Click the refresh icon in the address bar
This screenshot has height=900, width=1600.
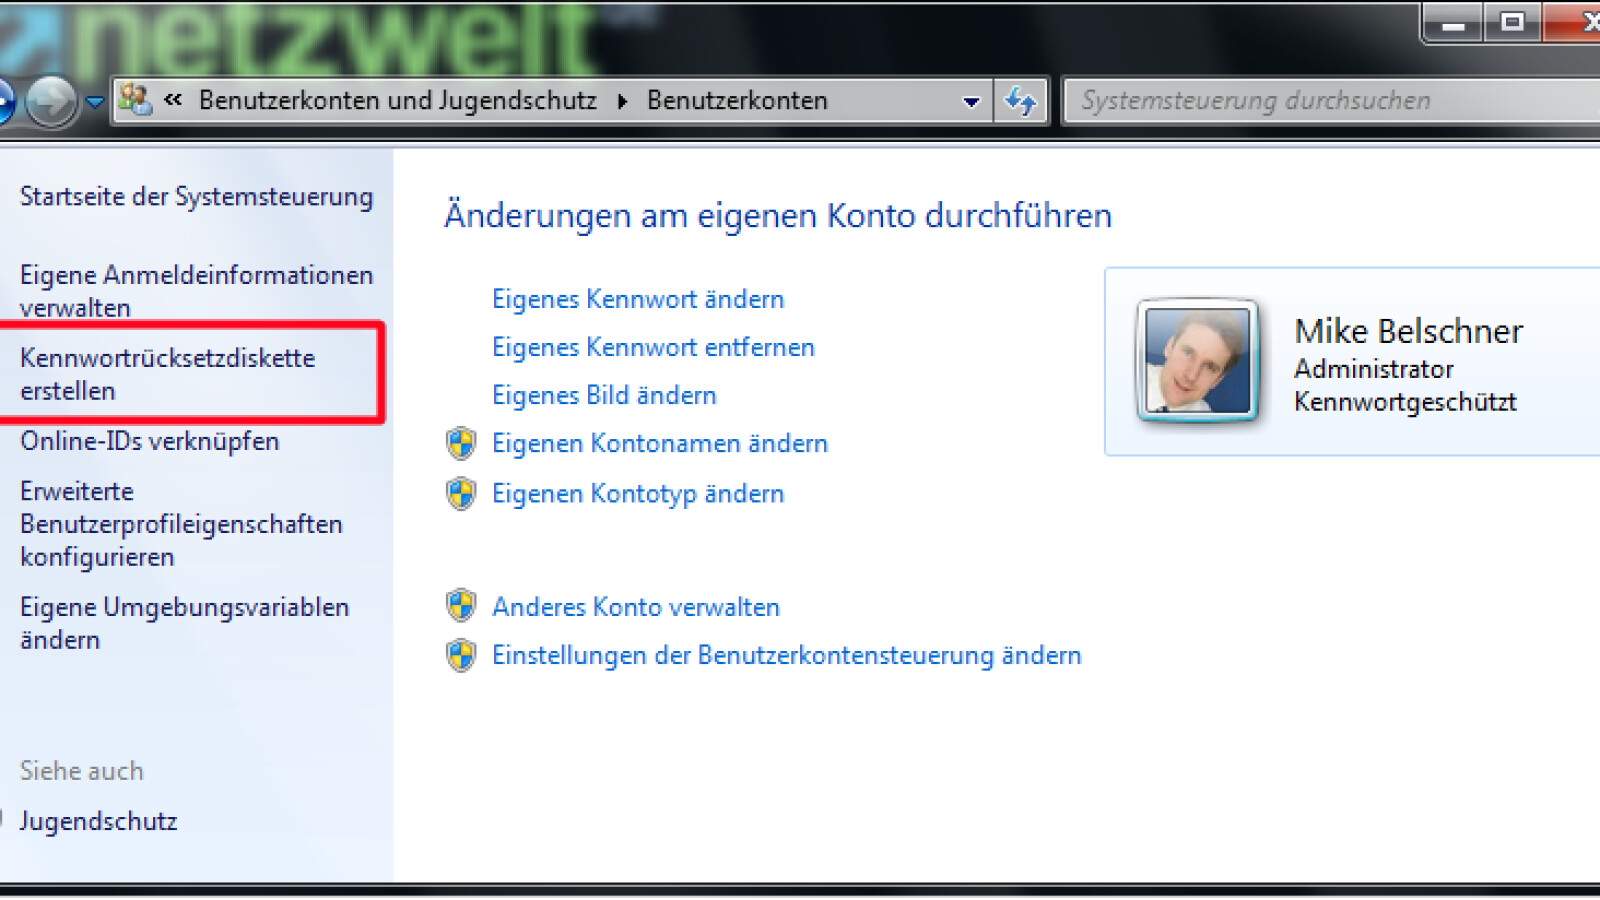[1020, 100]
